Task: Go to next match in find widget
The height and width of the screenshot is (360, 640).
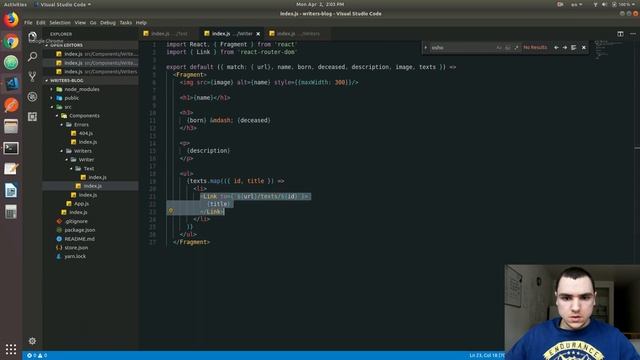Action: tap(564, 48)
